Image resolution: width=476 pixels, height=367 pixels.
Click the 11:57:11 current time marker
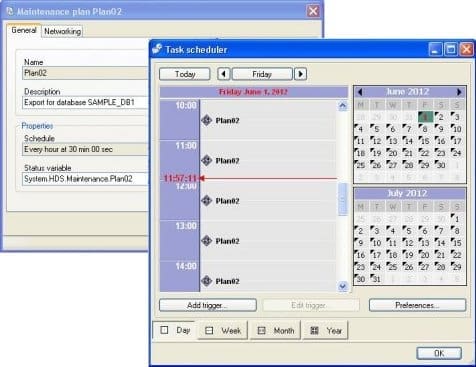point(180,178)
